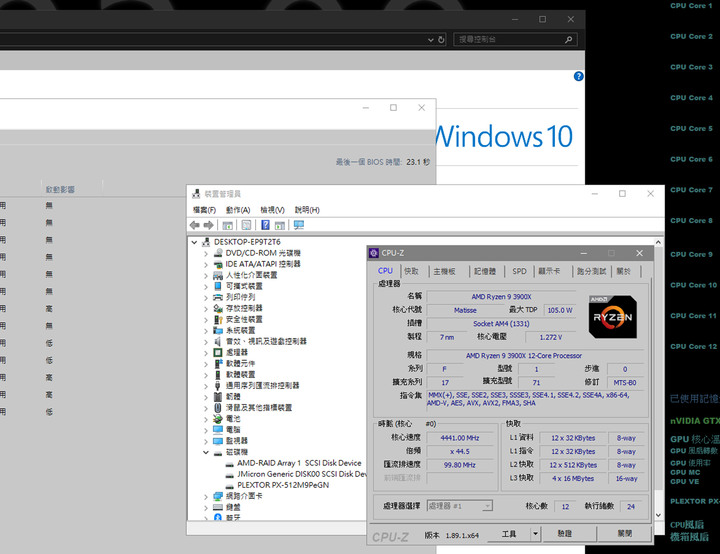
Task: Click the 安全性裝置 security key icon
Action: coord(218,319)
